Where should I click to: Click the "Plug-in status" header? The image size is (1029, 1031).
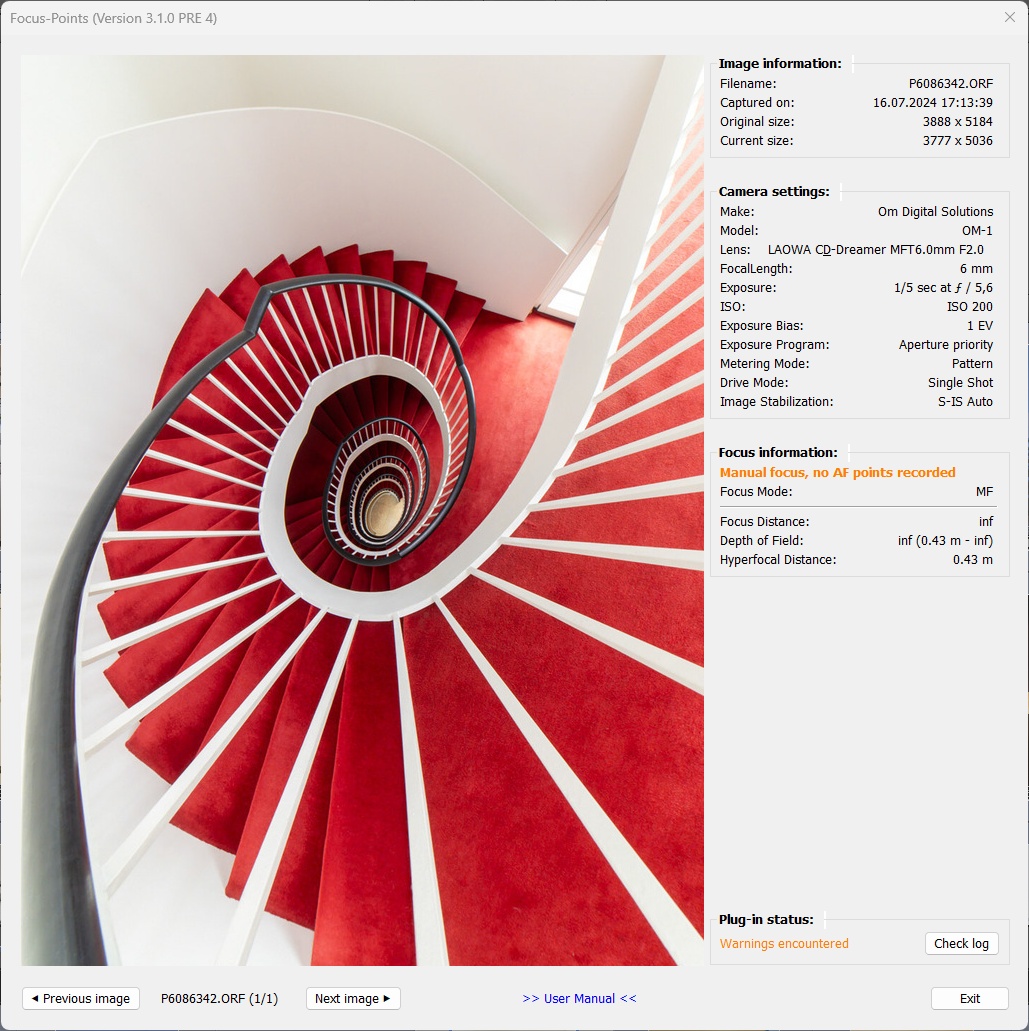pyautogui.click(x=766, y=919)
